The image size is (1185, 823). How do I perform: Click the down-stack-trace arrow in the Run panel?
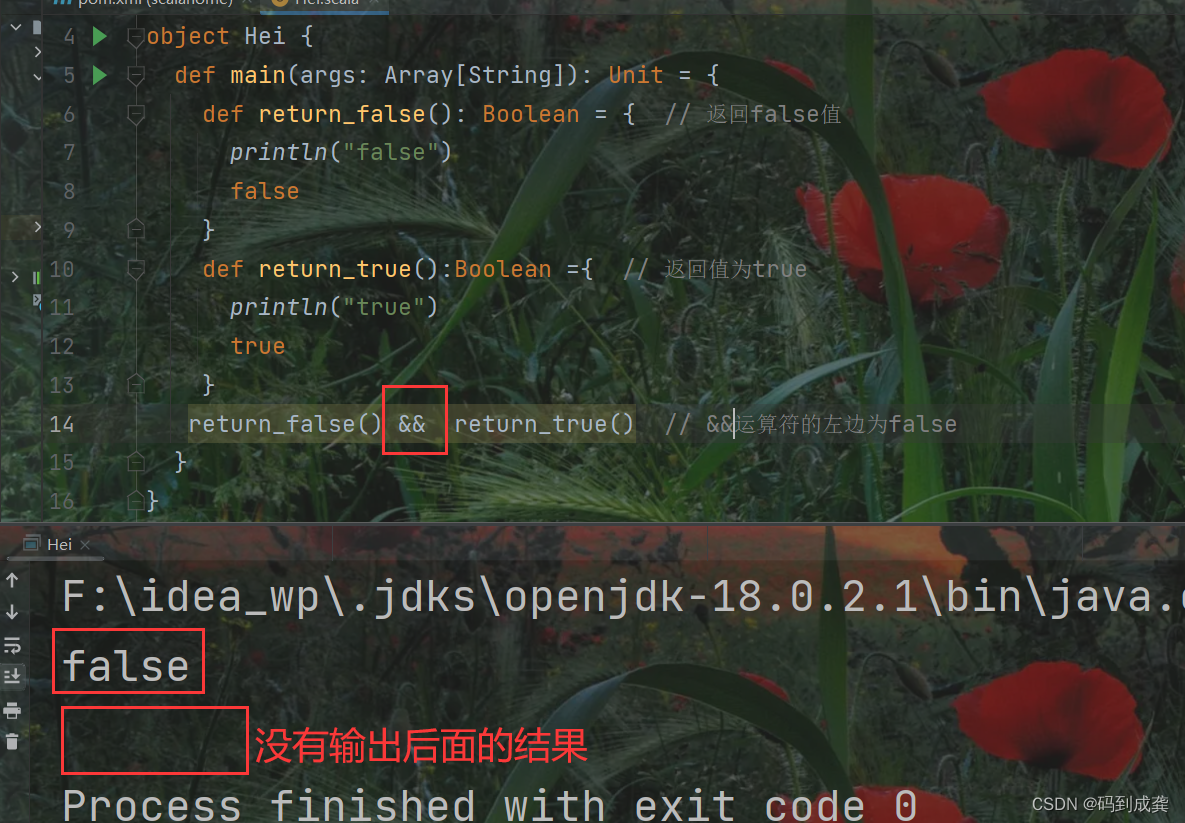12,612
